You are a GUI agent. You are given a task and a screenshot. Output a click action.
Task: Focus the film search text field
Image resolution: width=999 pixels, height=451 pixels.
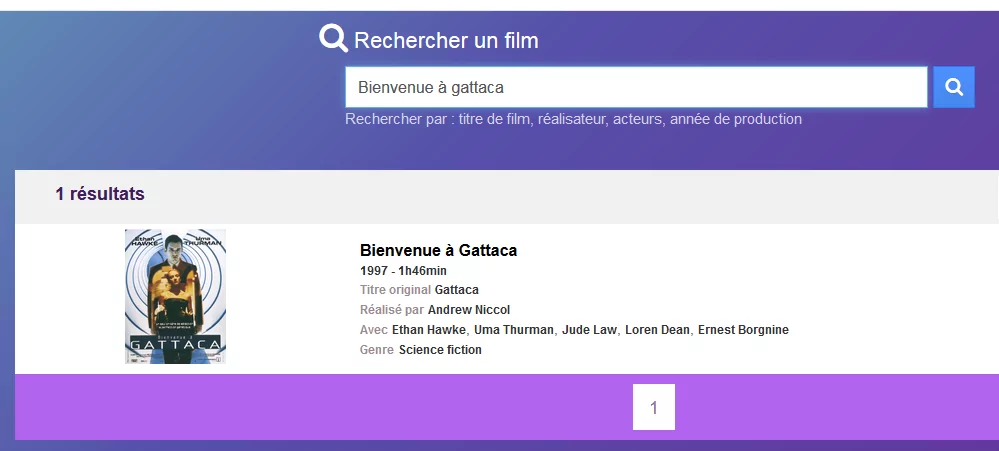pyautogui.click(x=636, y=87)
